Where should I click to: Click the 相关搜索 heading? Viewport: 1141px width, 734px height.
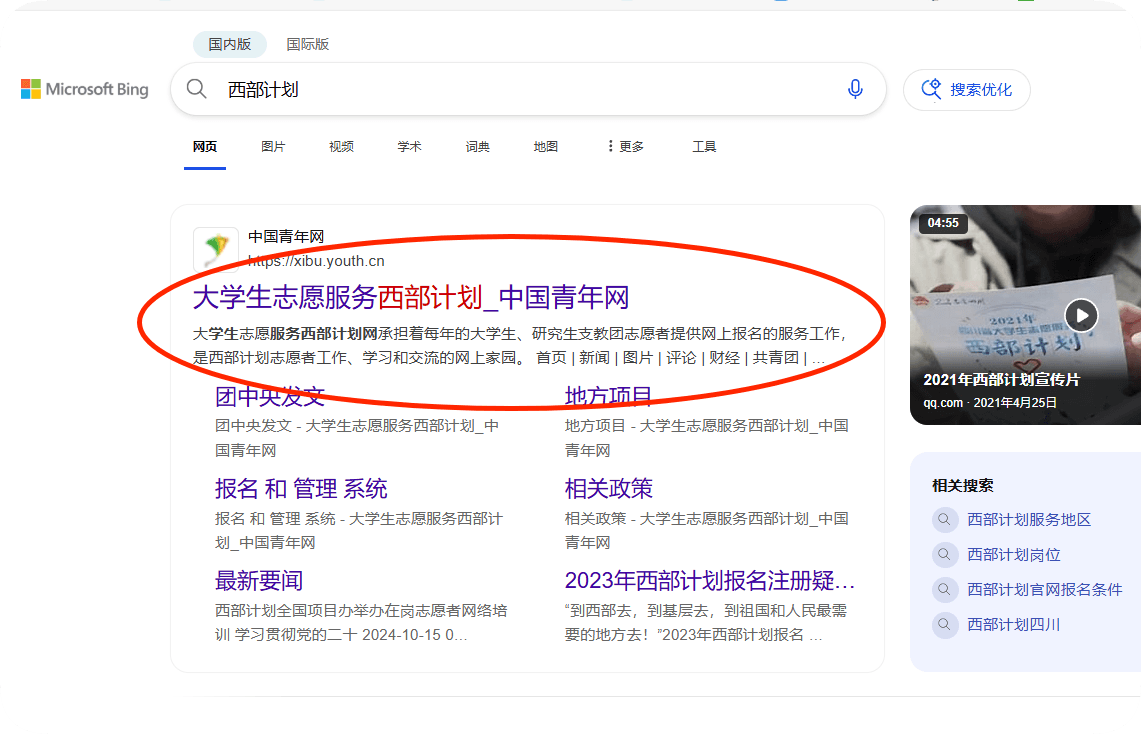963,486
